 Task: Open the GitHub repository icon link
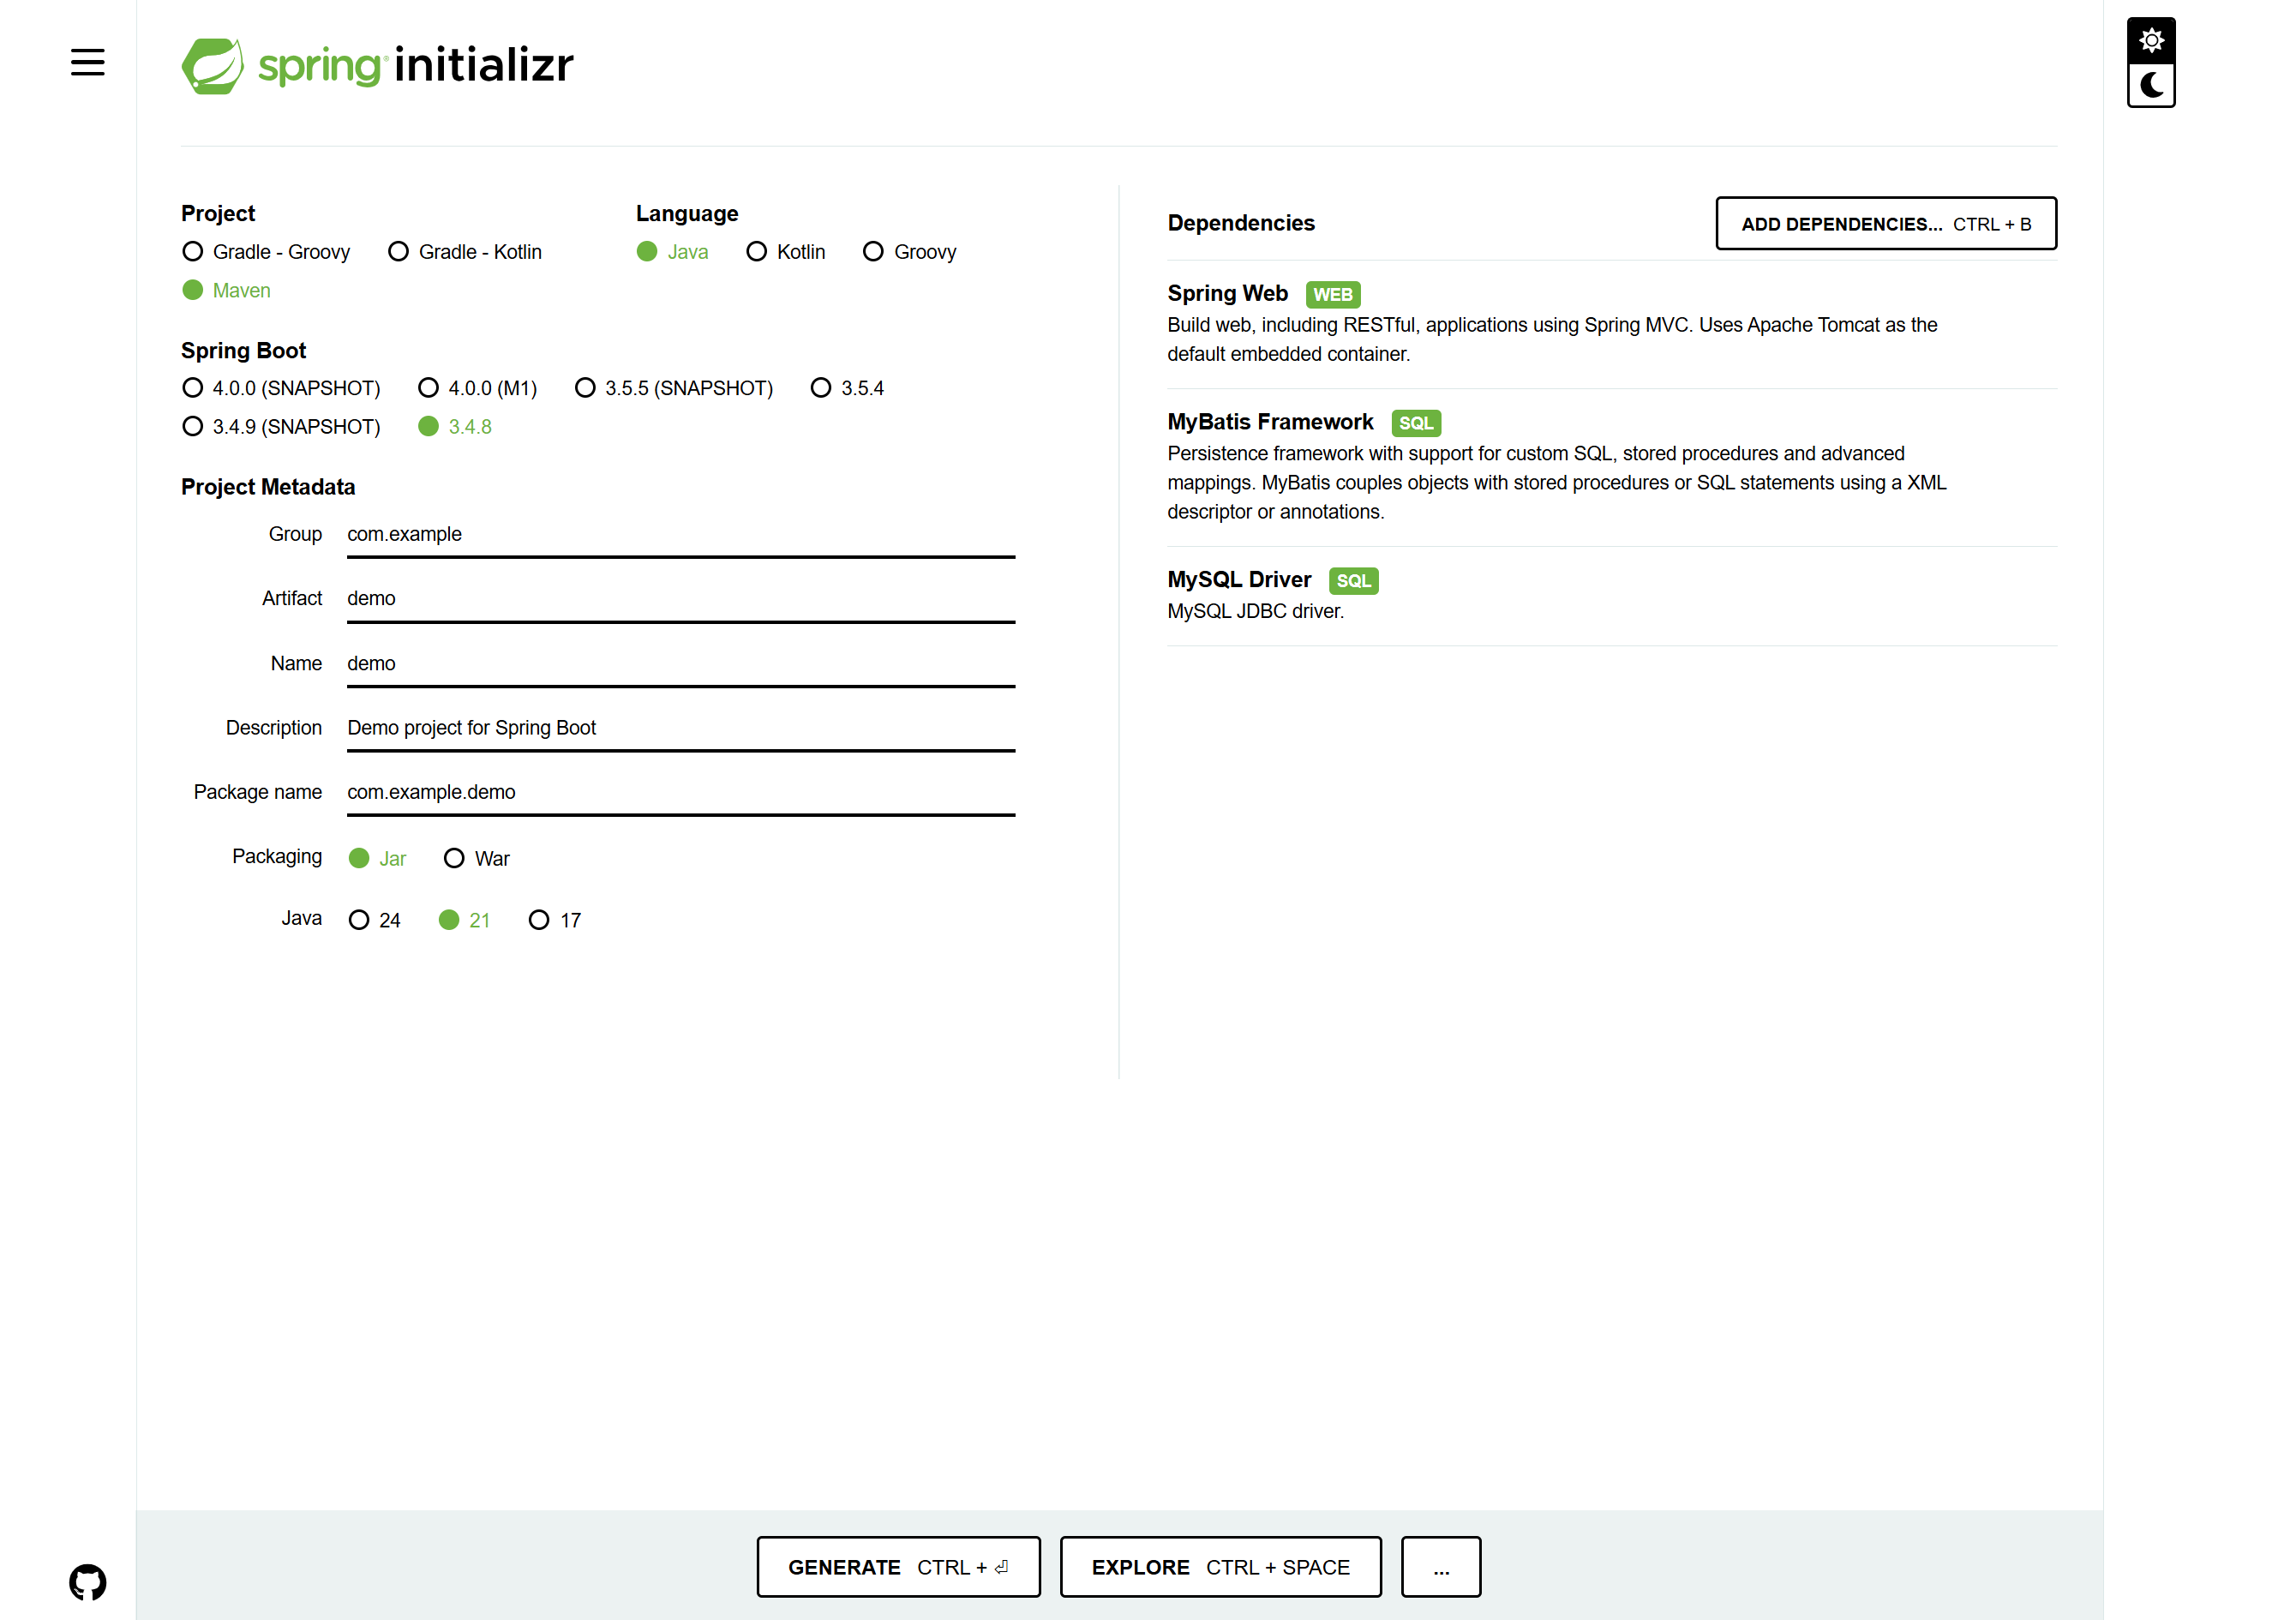tap(88, 1582)
